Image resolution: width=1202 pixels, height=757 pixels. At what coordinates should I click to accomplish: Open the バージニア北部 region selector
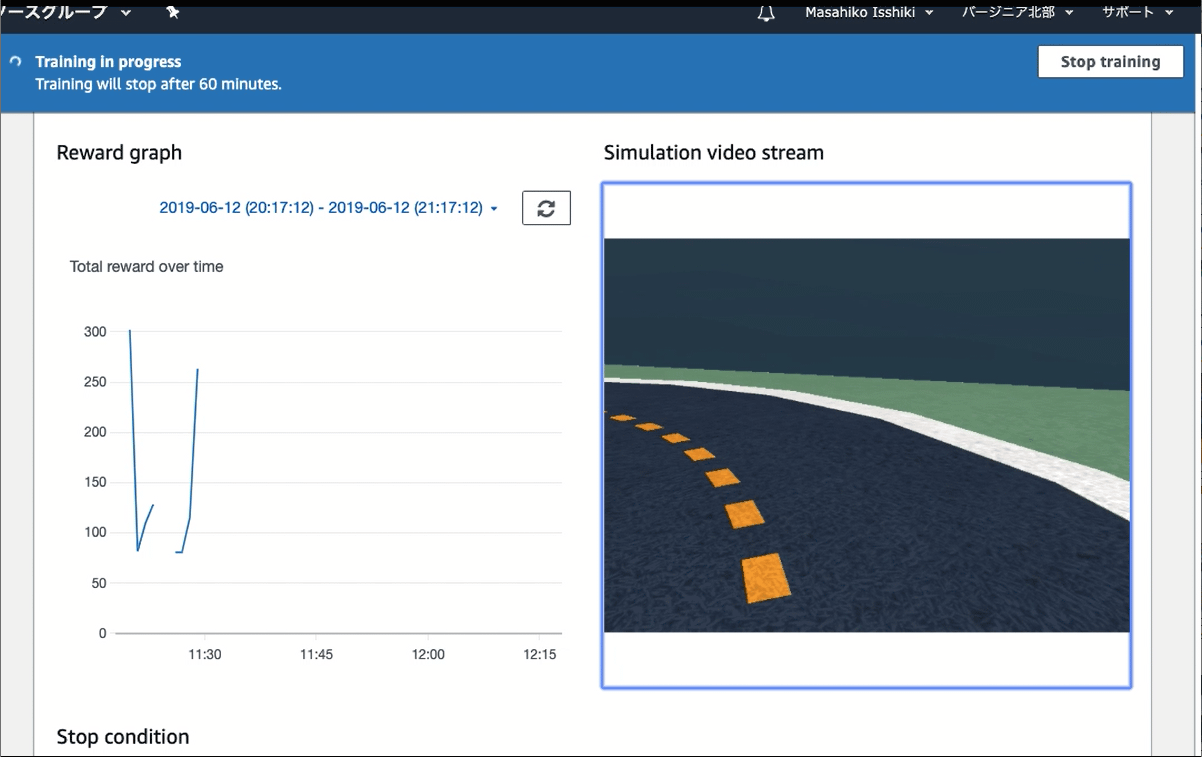click(1007, 13)
